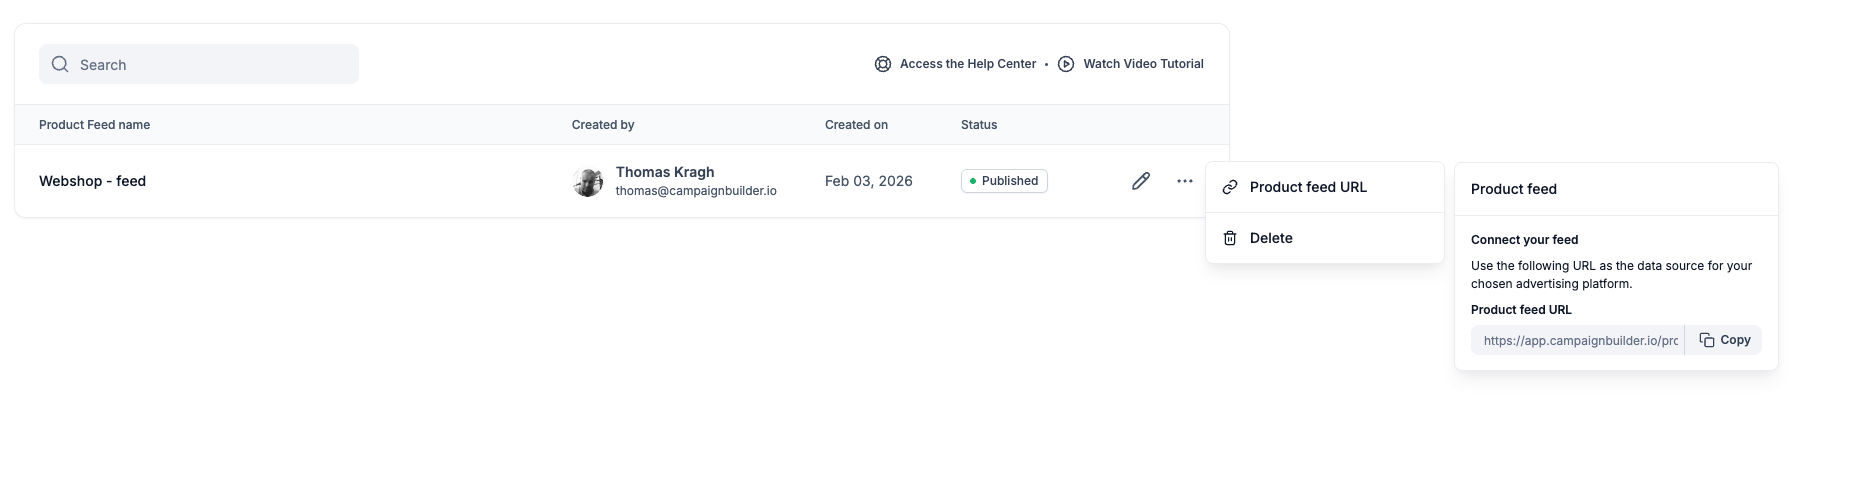Click the trash can icon in menu
This screenshot has width=1859, height=500.
click(1230, 238)
